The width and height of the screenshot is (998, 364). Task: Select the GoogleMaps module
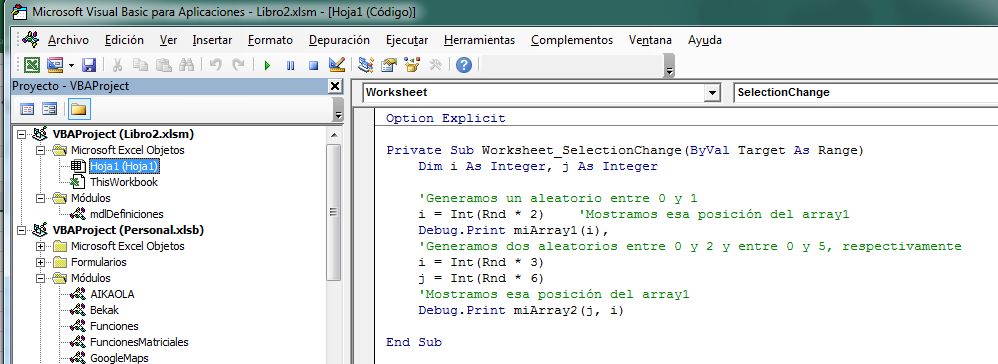119,358
